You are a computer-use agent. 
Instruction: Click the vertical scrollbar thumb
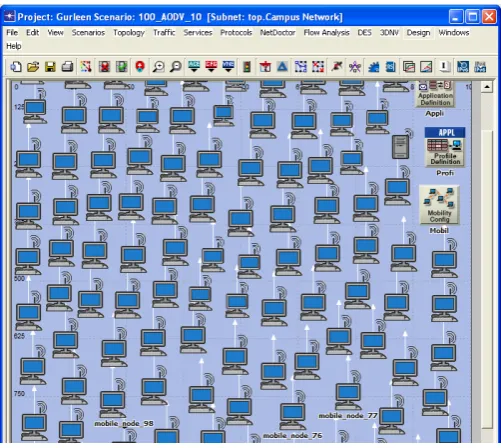point(487,278)
